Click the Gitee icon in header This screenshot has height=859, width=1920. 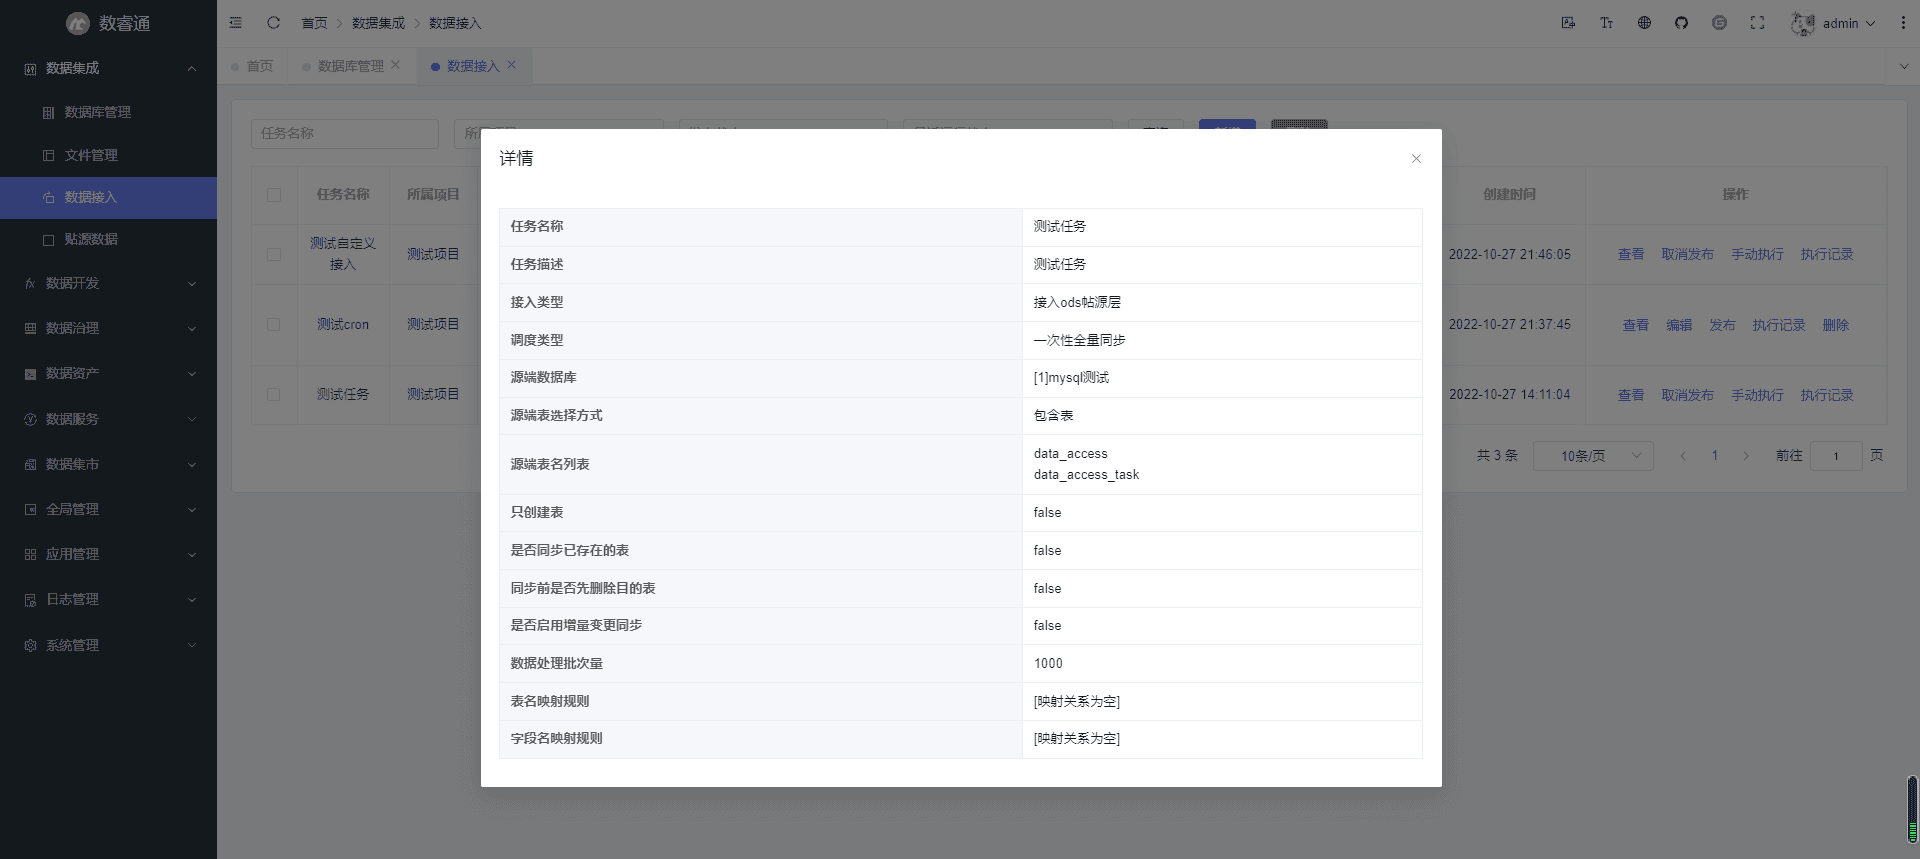click(1719, 22)
